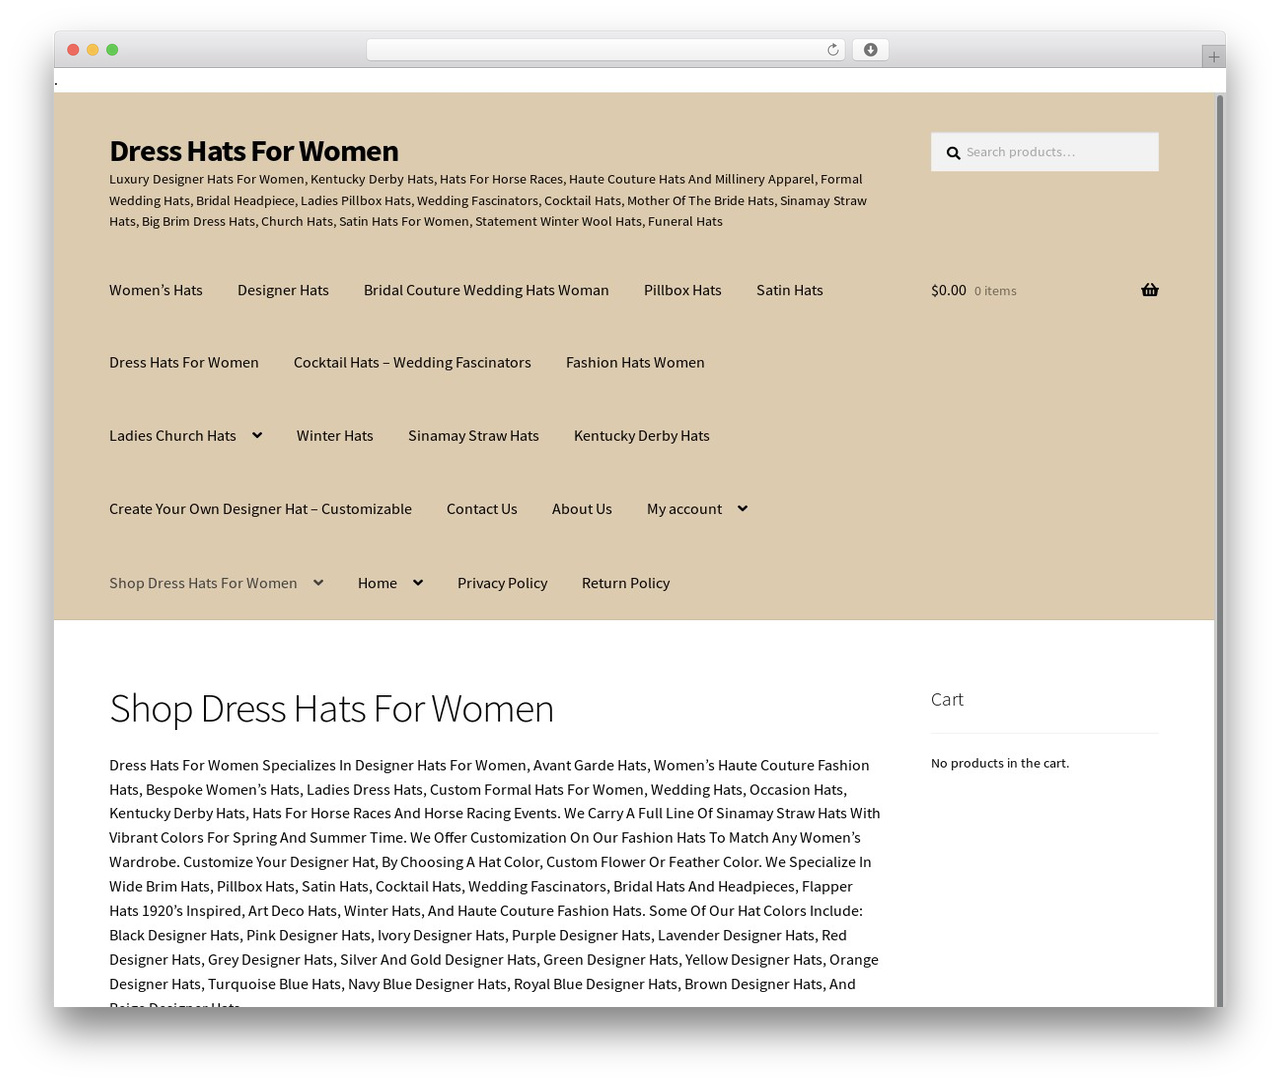
Task: Open the Satin Hats menu item
Action: pos(789,290)
